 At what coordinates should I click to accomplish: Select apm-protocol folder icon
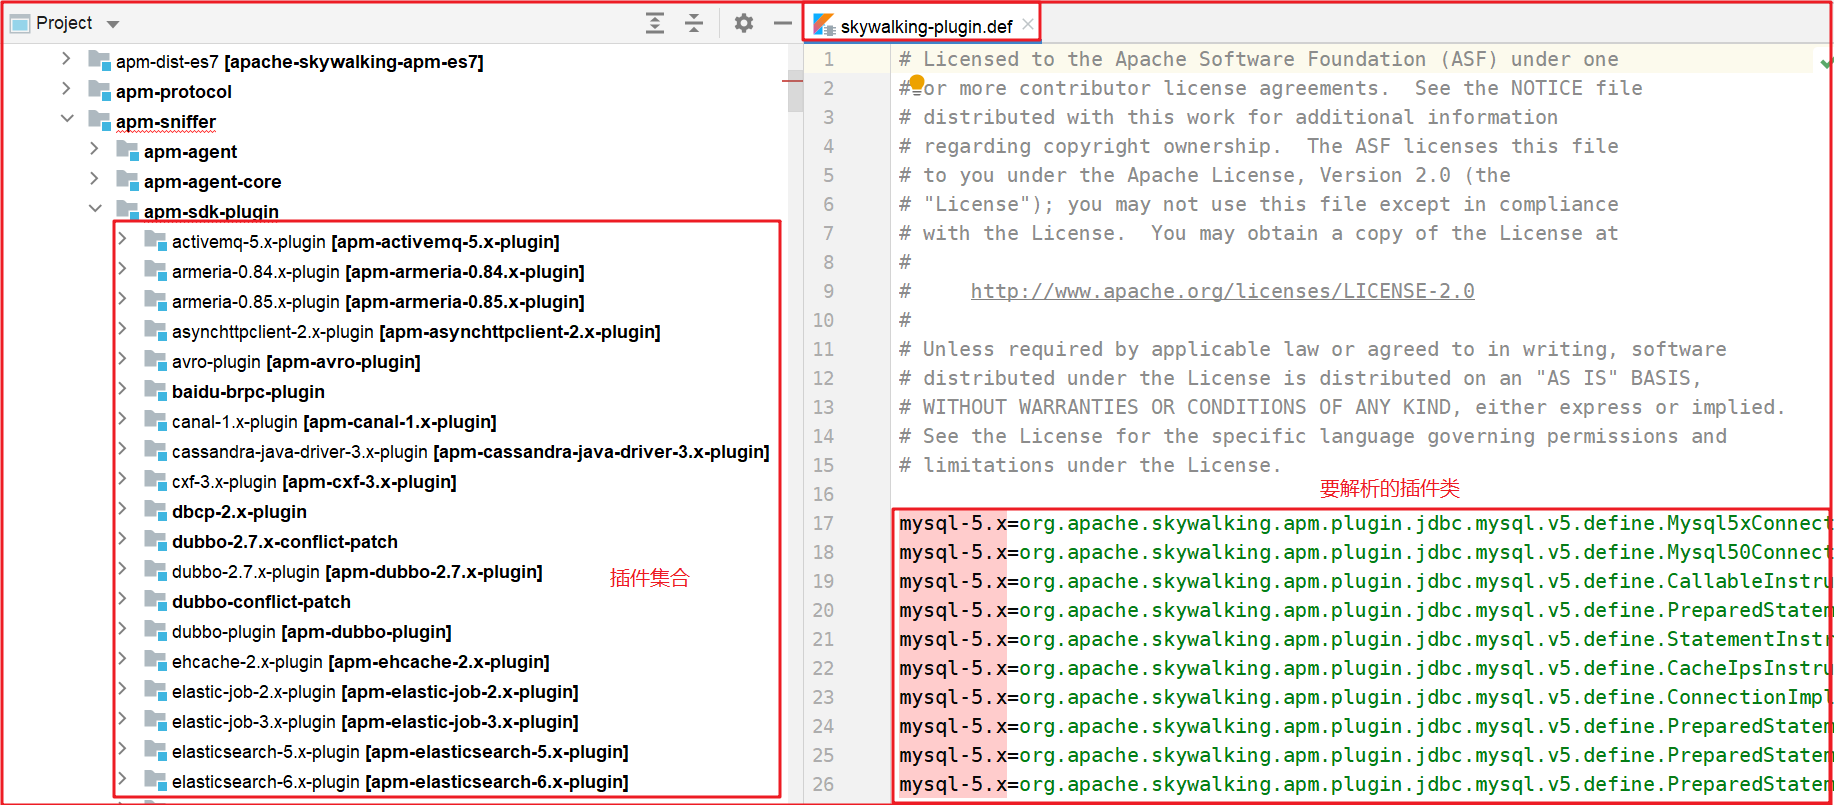(99, 90)
